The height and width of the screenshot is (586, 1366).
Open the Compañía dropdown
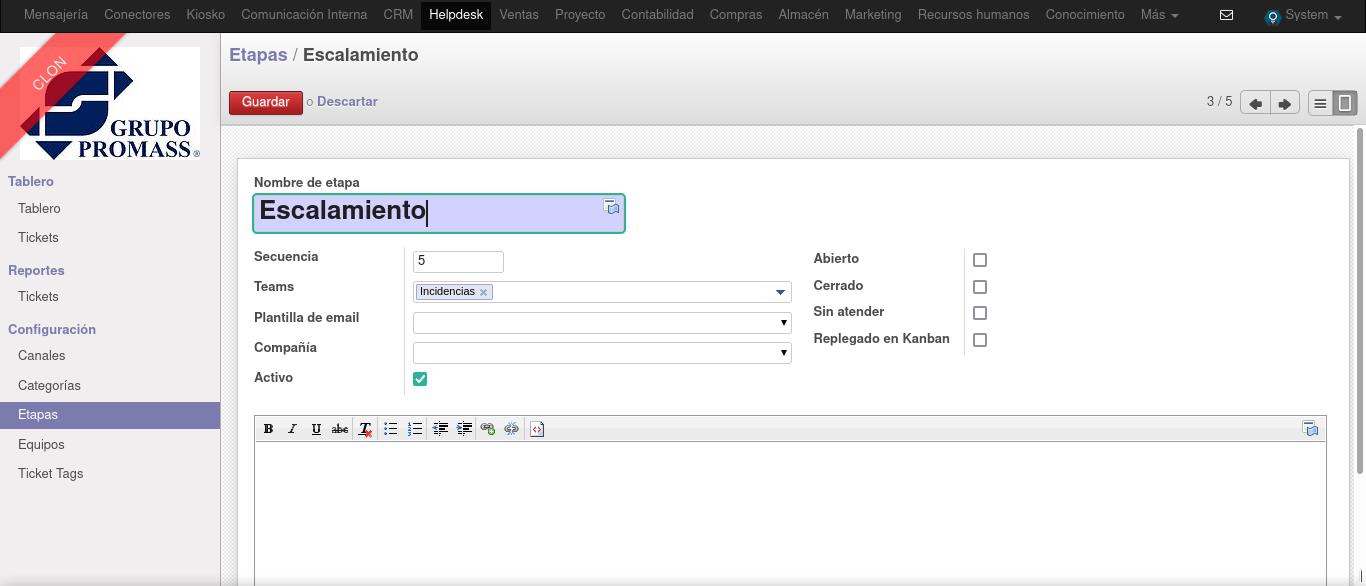coord(602,352)
